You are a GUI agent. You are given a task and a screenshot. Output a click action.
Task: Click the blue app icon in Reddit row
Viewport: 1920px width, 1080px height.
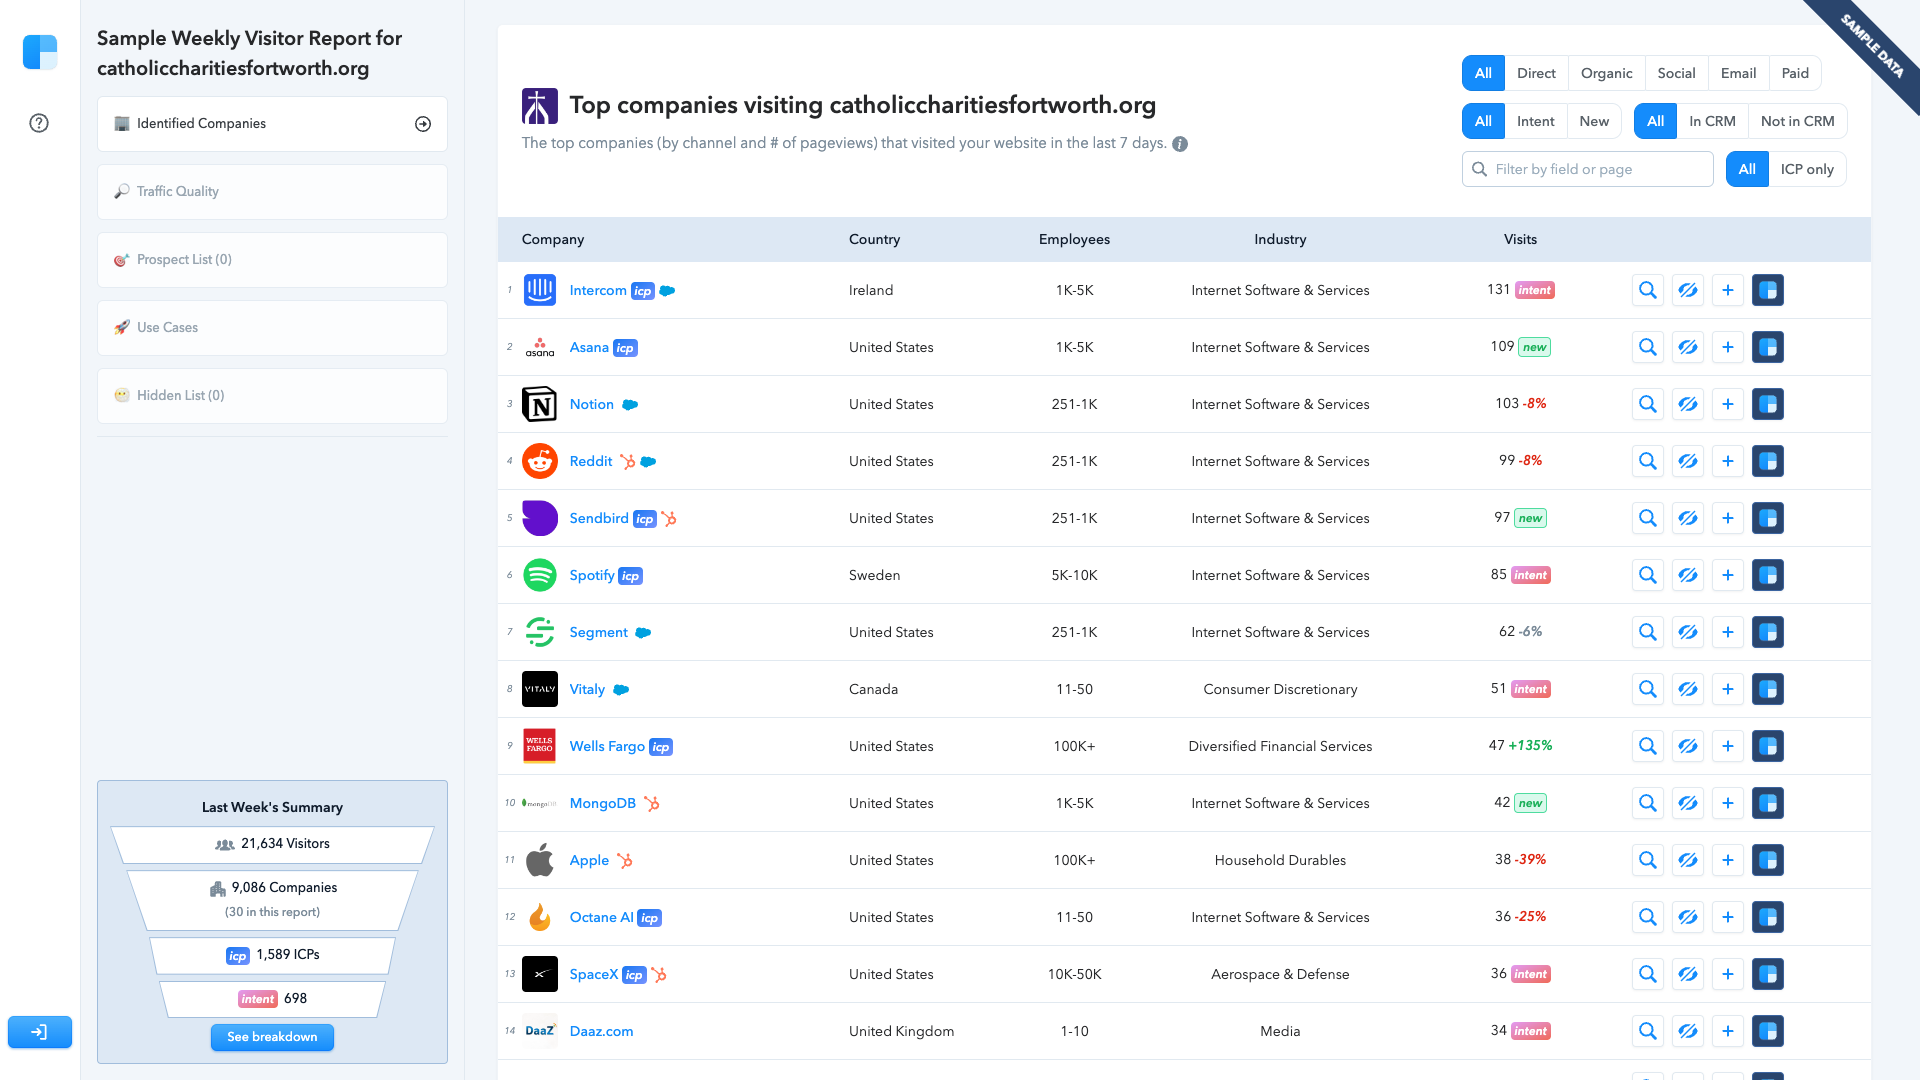pyautogui.click(x=1768, y=461)
